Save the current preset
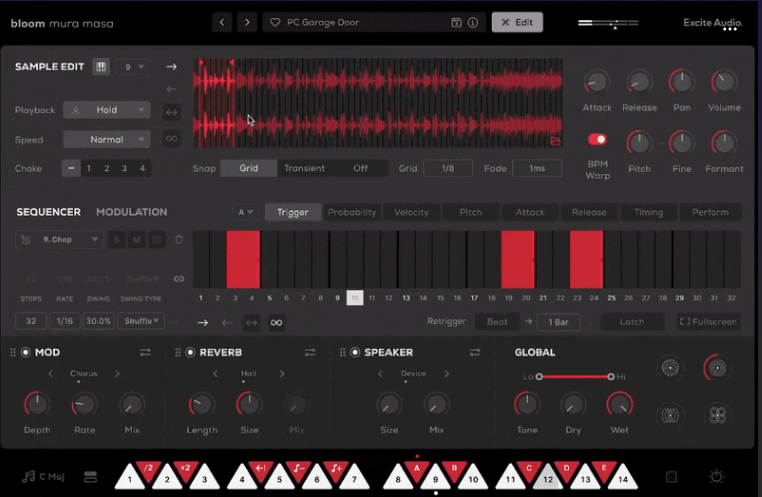 pyautogui.click(x=456, y=22)
